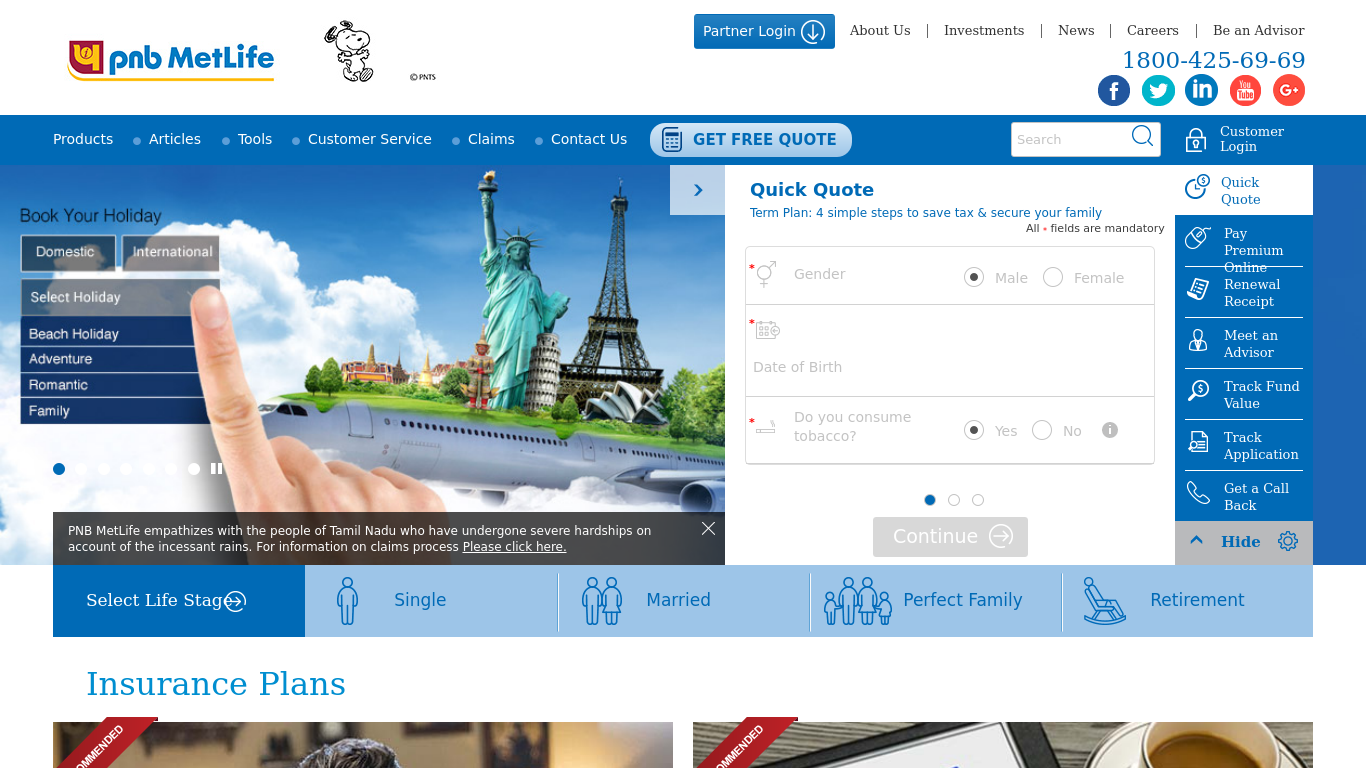
Task: Click Customer Login text link
Action: click(1252, 139)
